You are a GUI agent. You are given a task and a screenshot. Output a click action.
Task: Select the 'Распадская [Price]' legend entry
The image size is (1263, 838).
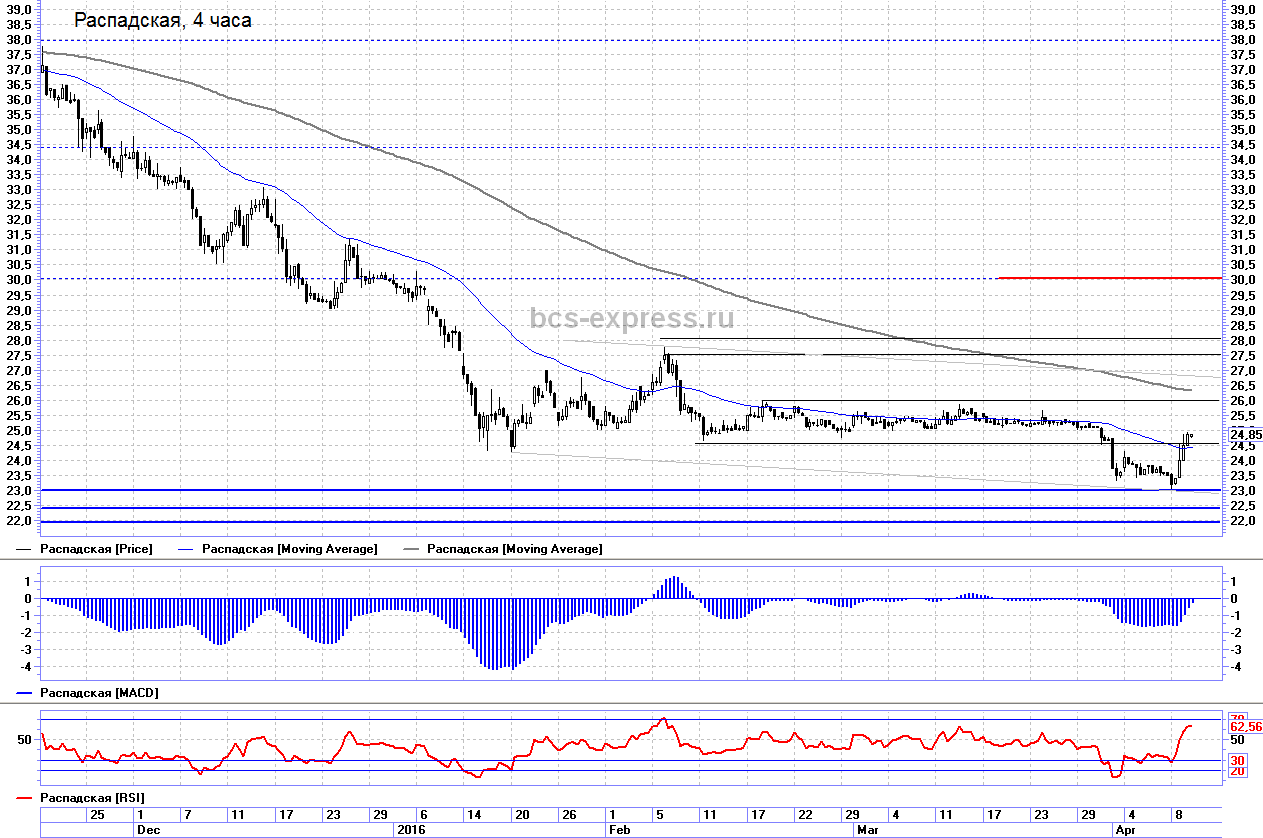tap(96, 549)
